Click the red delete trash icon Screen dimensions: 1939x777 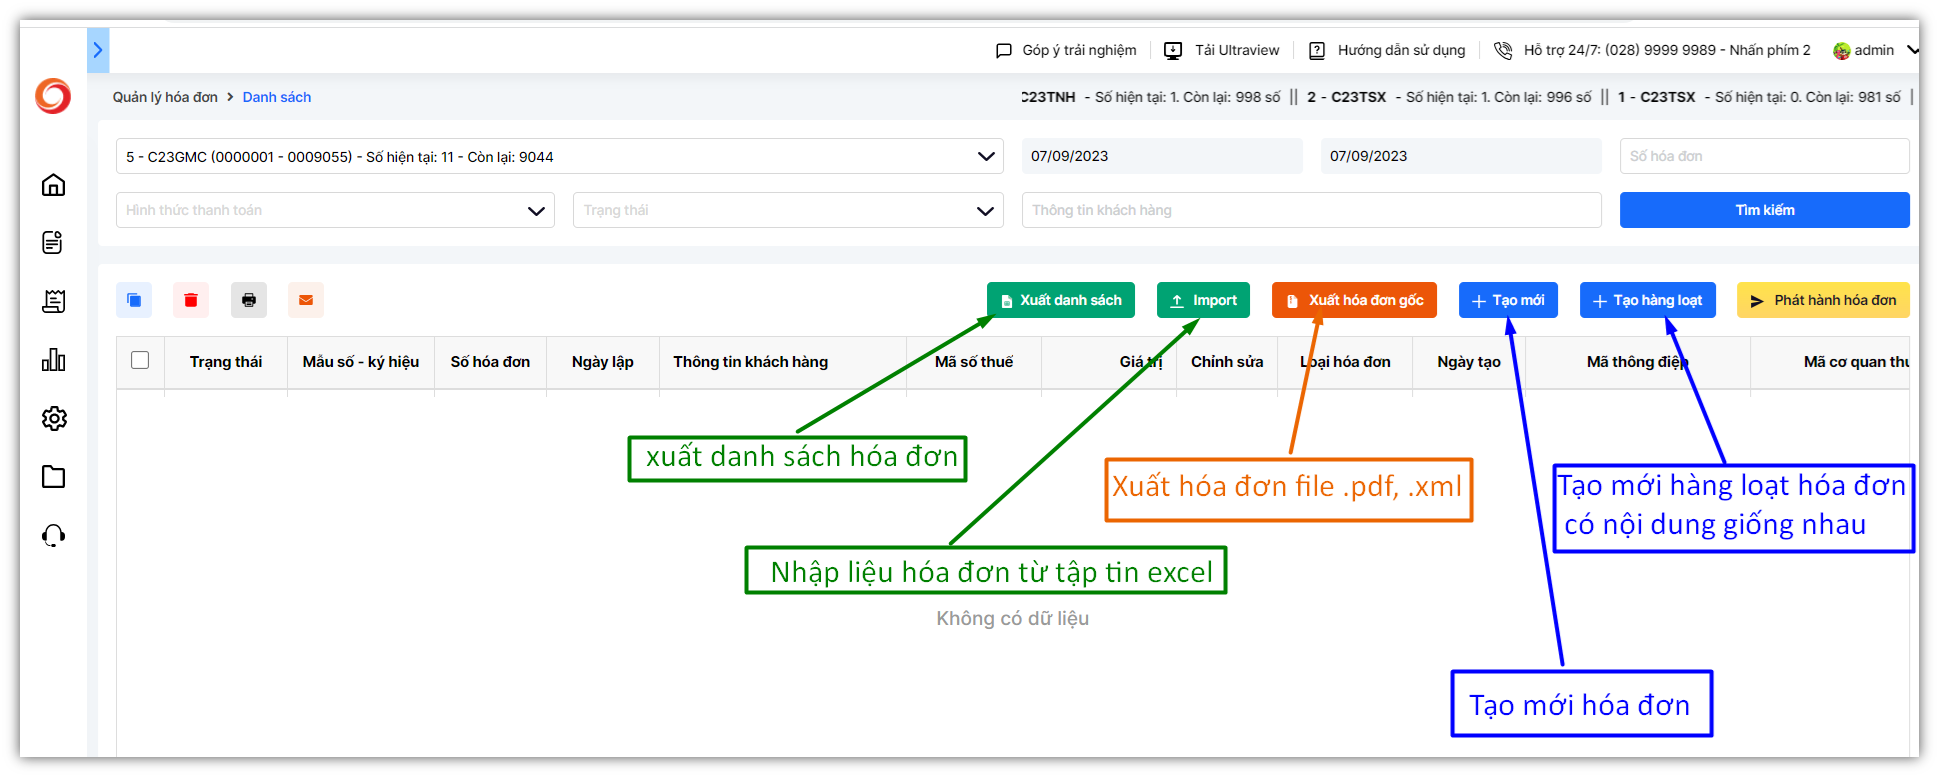[191, 300]
